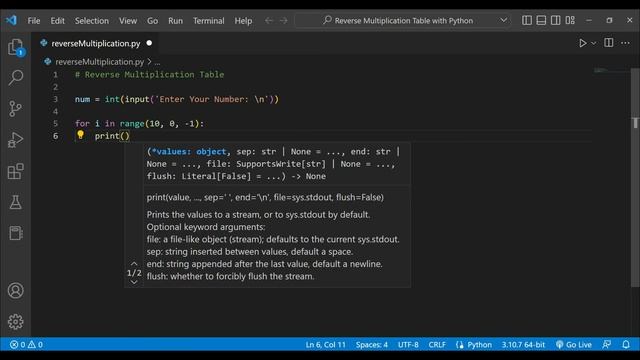The height and width of the screenshot is (360, 640).
Task: Select the reverseMultiplication.py editor tab
Action: (x=96, y=43)
